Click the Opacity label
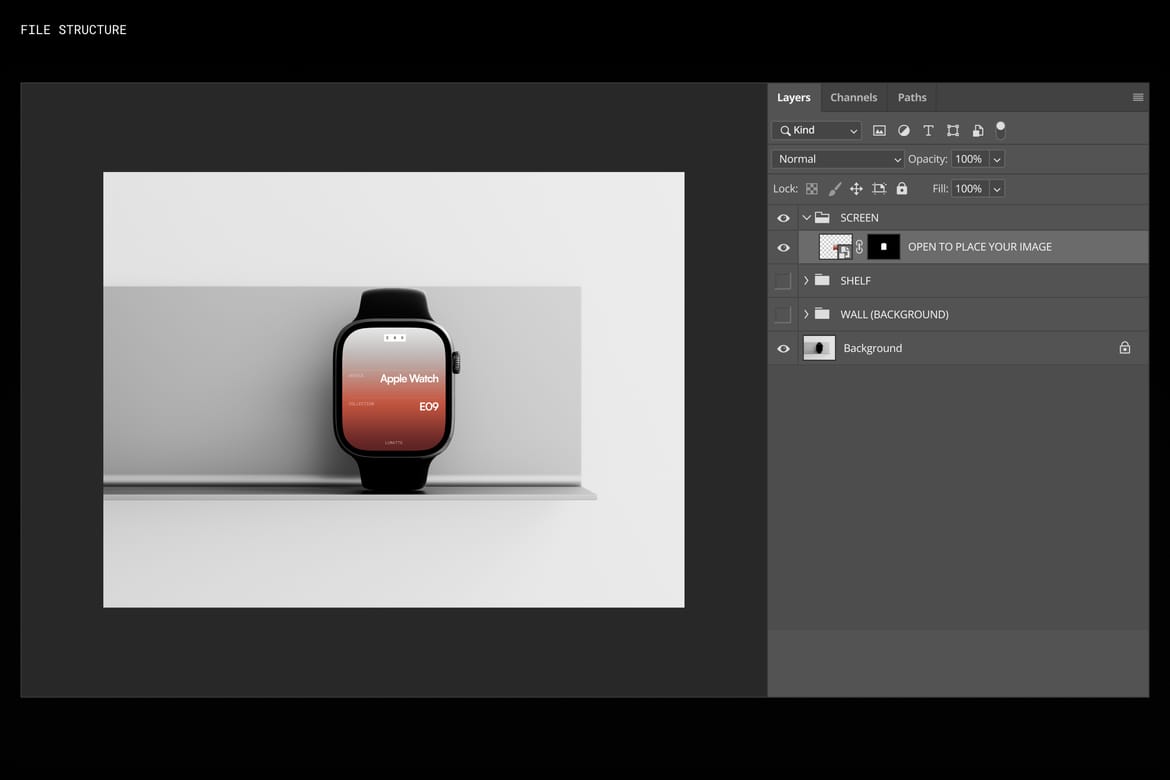Screen dimensions: 1170x780 click(927, 159)
